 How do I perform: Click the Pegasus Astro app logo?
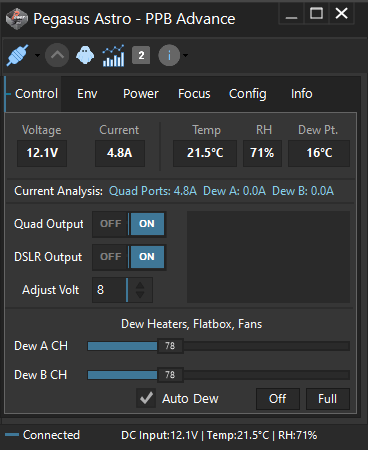coord(17,19)
